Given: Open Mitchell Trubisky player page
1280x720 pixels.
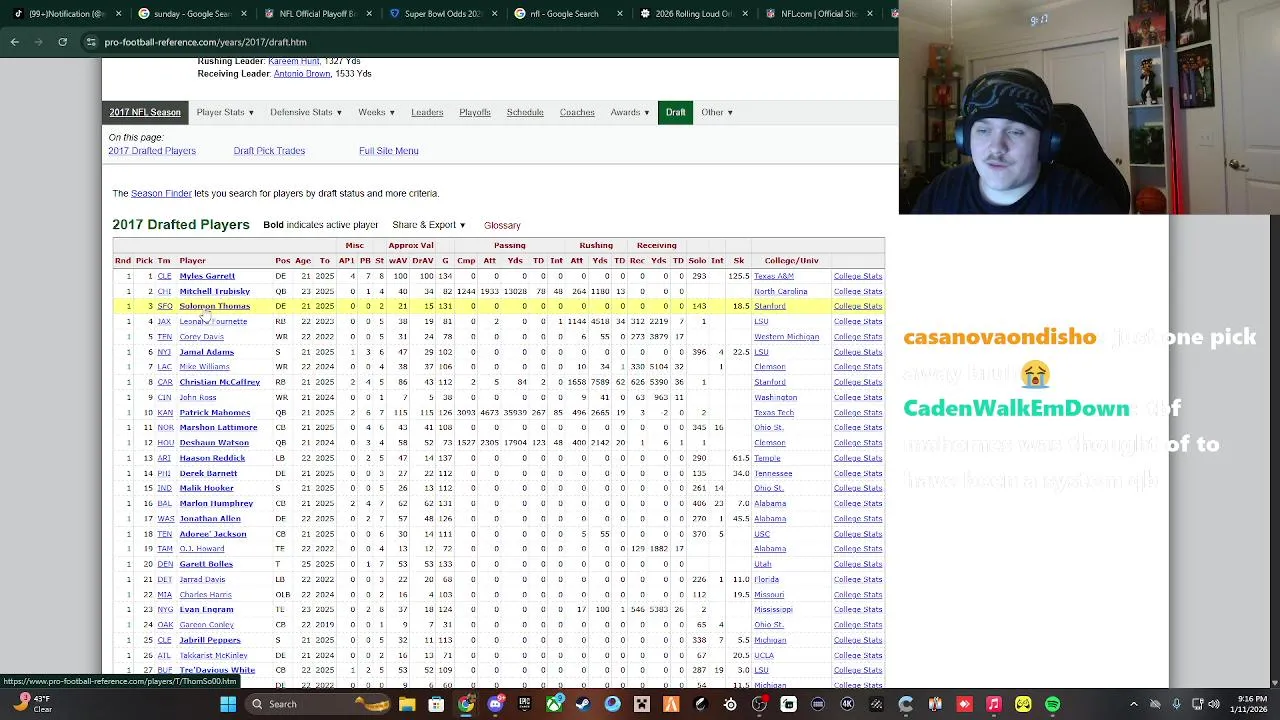Looking at the screenshot, I should (214, 291).
